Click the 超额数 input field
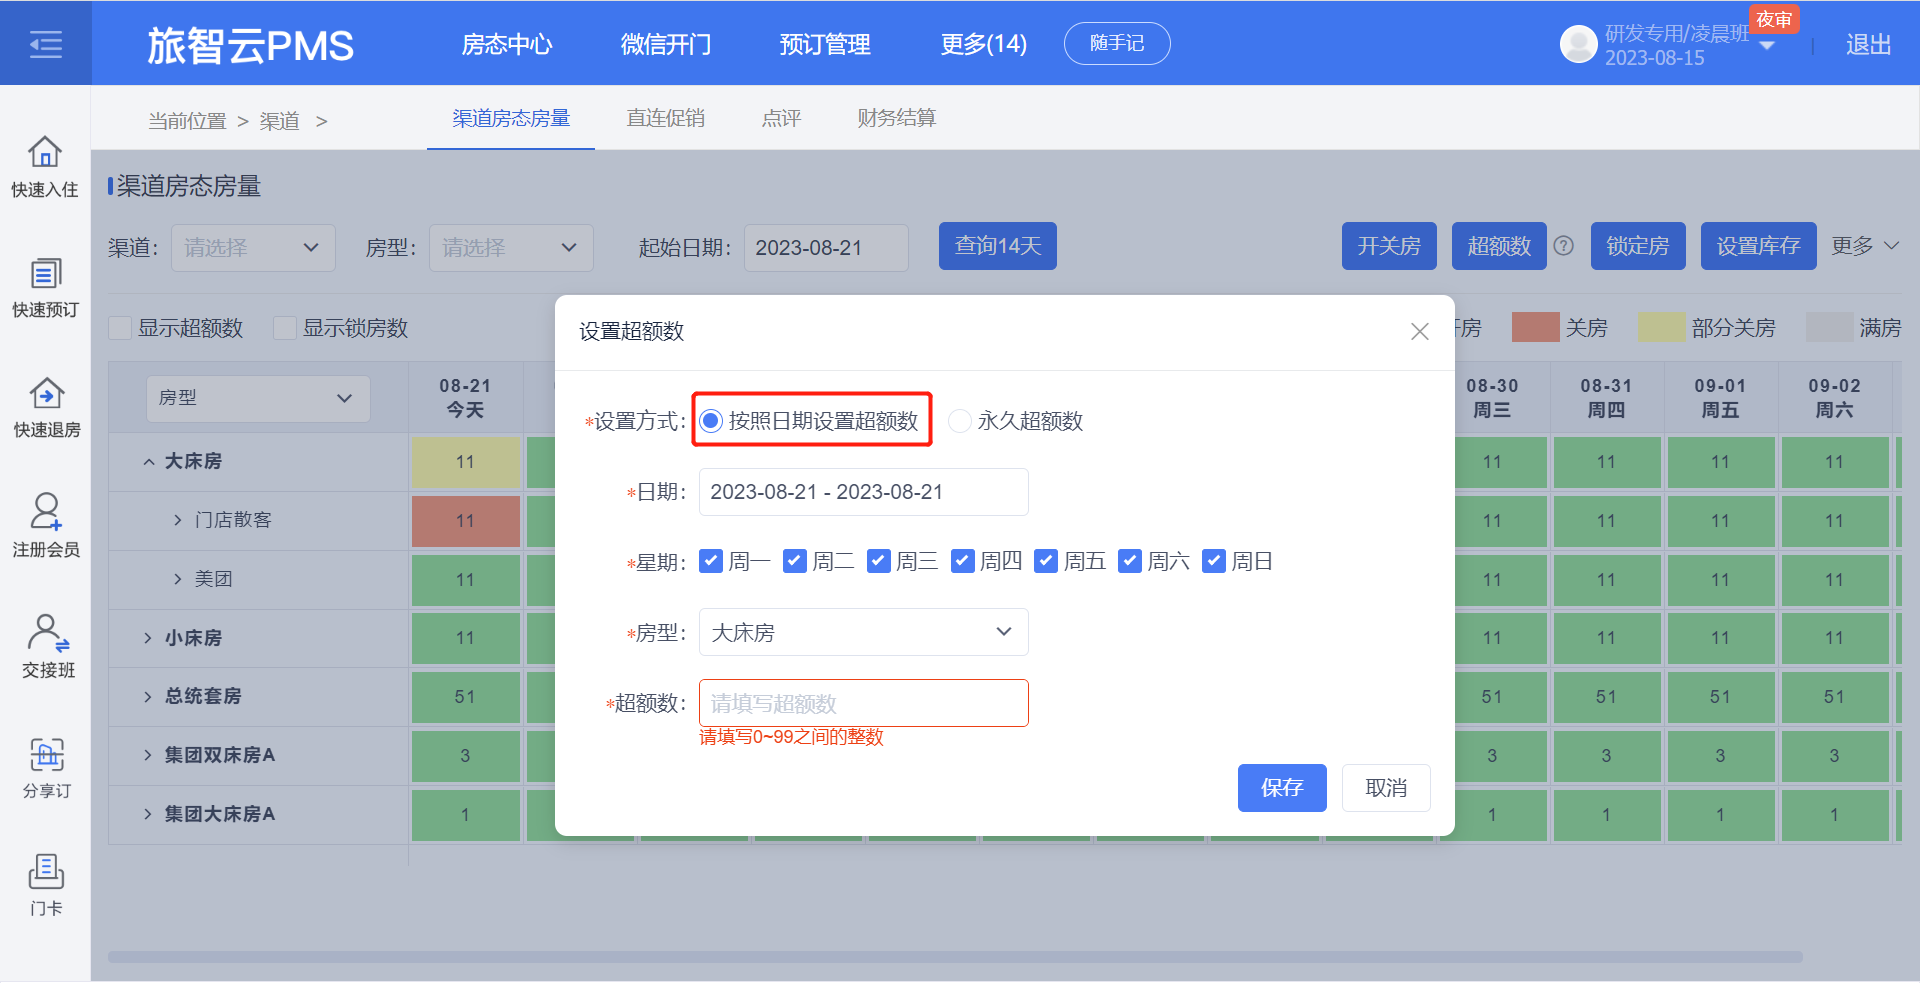The height and width of the screenshot is (983, 1920). (863, 703)
